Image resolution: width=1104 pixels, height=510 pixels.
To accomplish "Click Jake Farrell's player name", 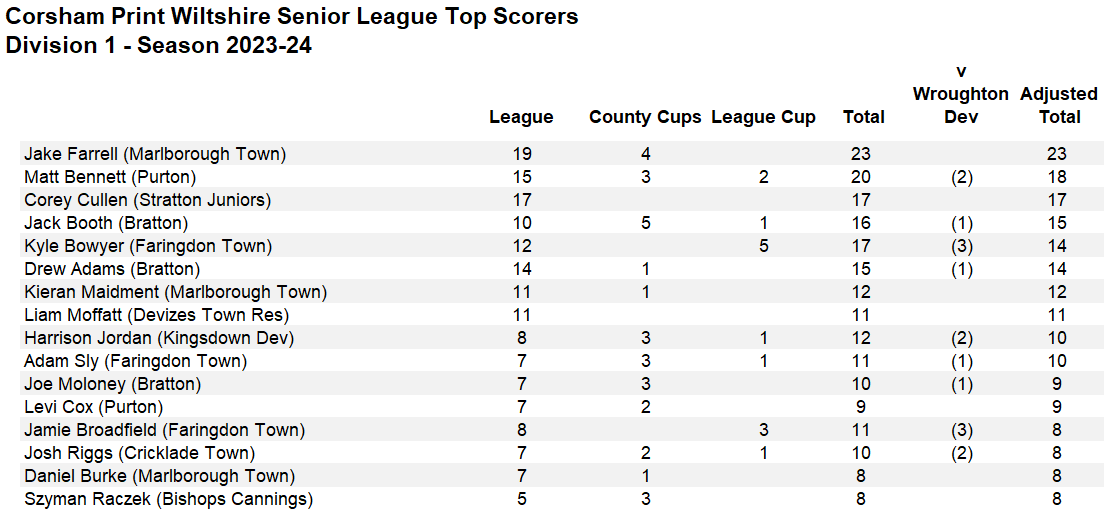I will pos(155,154).
